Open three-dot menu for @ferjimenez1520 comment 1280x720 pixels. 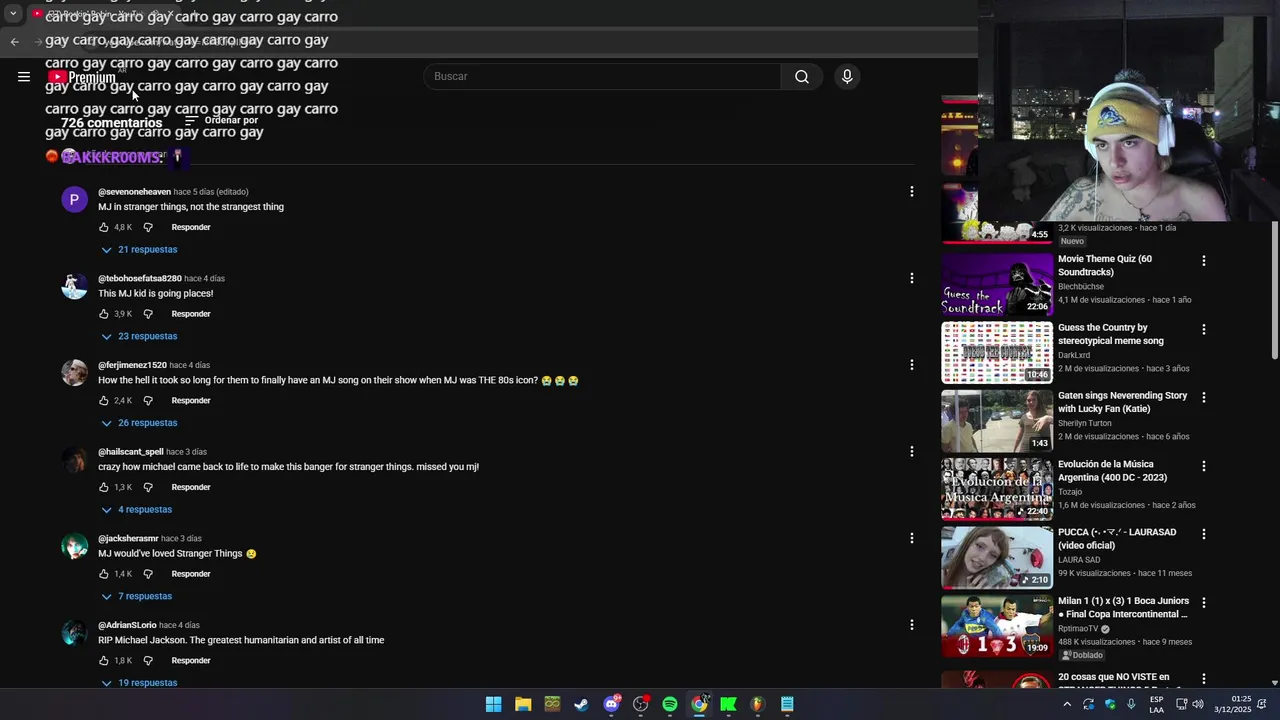911,365
